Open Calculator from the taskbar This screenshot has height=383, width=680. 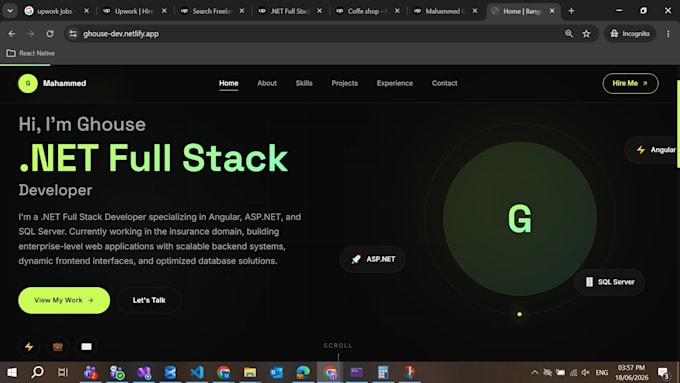(382, 372)
